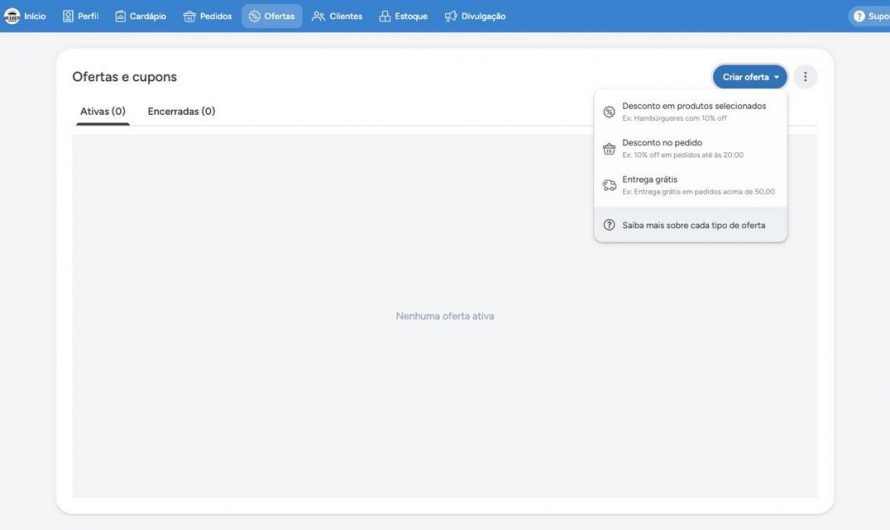Image resolution: width=890 pixels, height=530 pixels.
Task: Open the Pedidos section
Action: tap(207, 16)
